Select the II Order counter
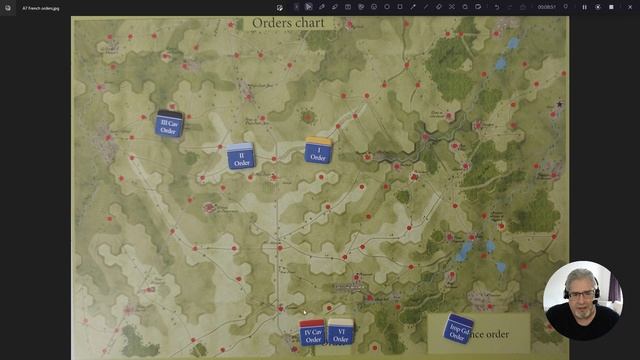 (241, 156)
